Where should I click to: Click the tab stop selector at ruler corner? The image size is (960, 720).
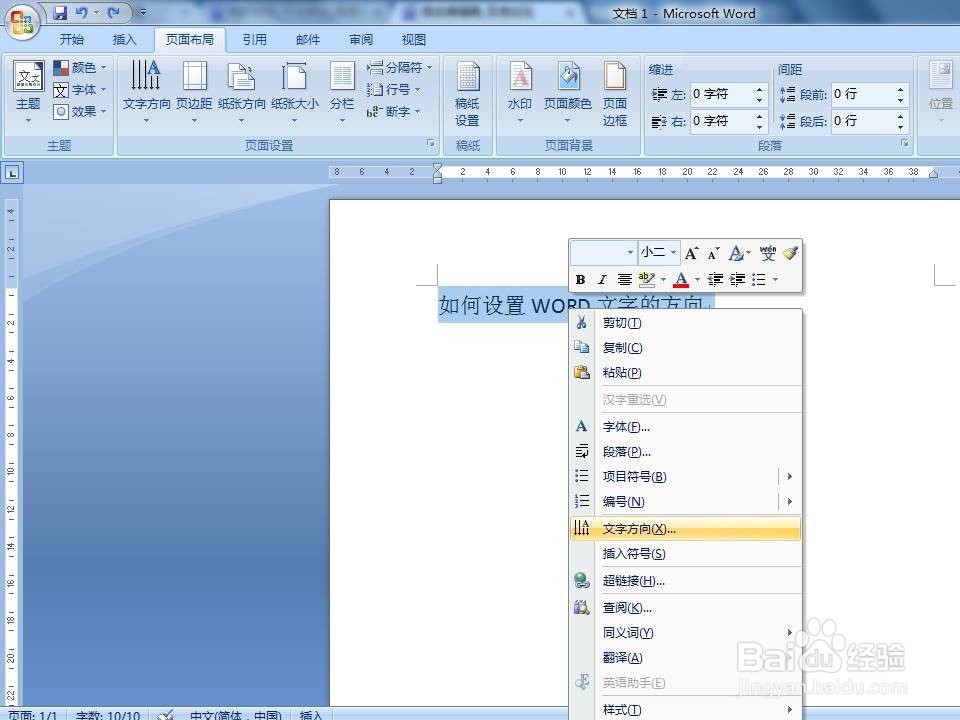[x=12, y=173]
